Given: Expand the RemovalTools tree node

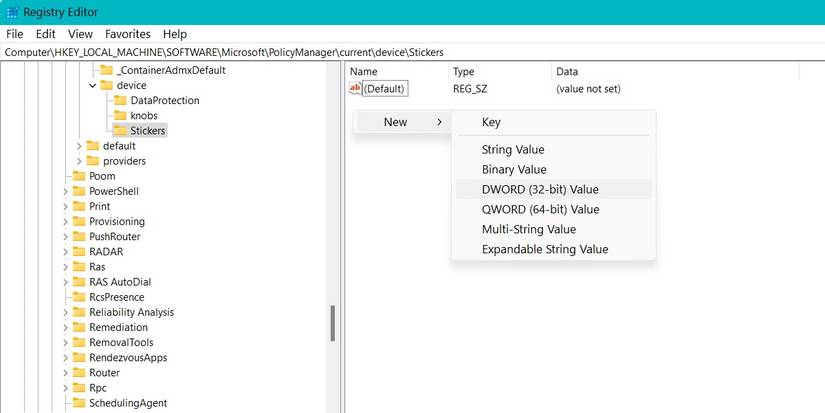Looking at the screenshot, I should pos(65,343).
